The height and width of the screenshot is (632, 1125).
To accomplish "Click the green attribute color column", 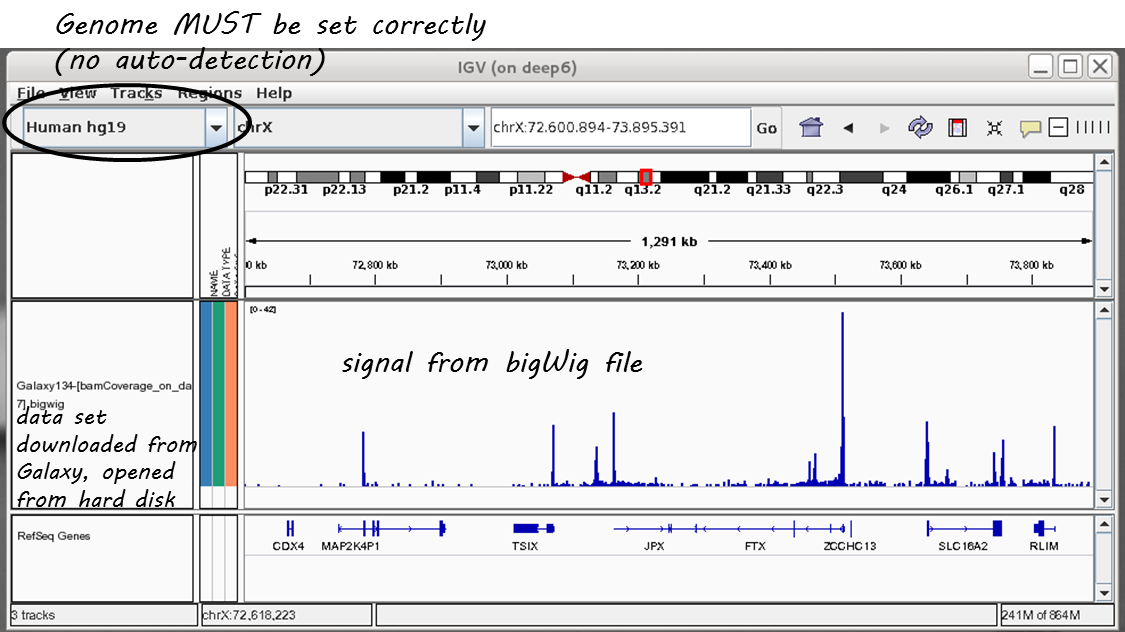I will (x=218, y=393).
